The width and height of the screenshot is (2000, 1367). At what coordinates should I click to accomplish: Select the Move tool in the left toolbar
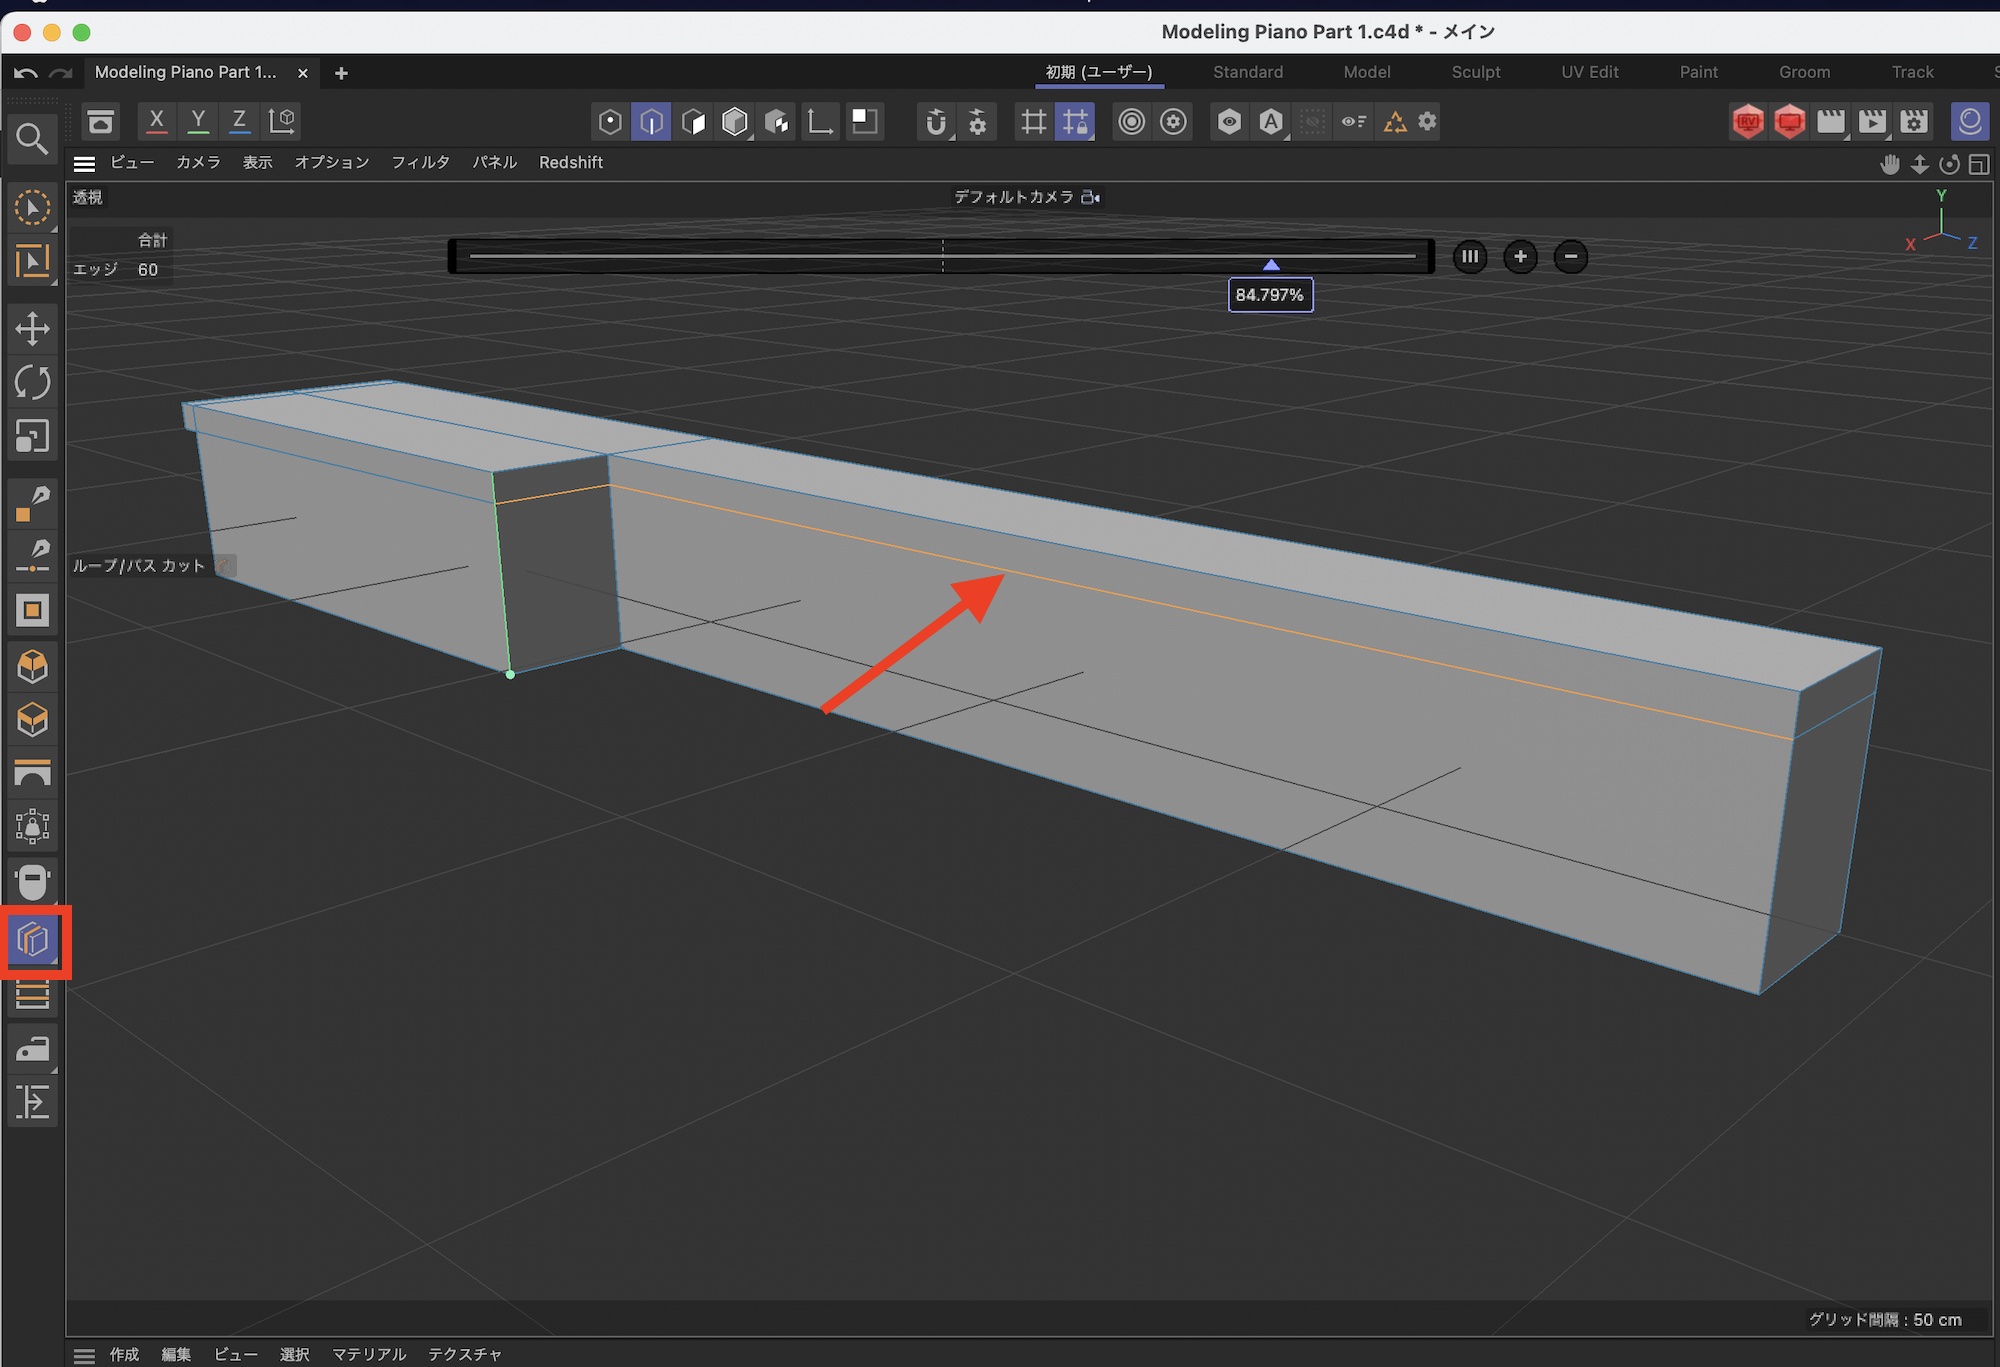pos(32,328)
